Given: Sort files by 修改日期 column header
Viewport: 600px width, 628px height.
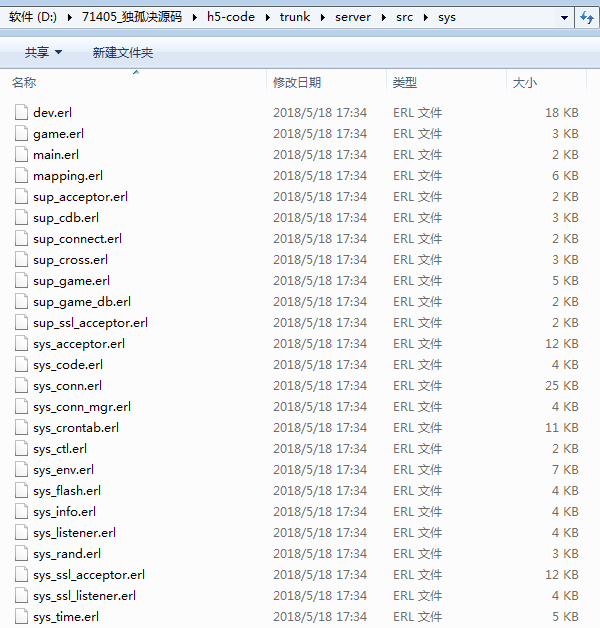Looking at the screenshot, I should pyautogui.click(x=297, y=83).
